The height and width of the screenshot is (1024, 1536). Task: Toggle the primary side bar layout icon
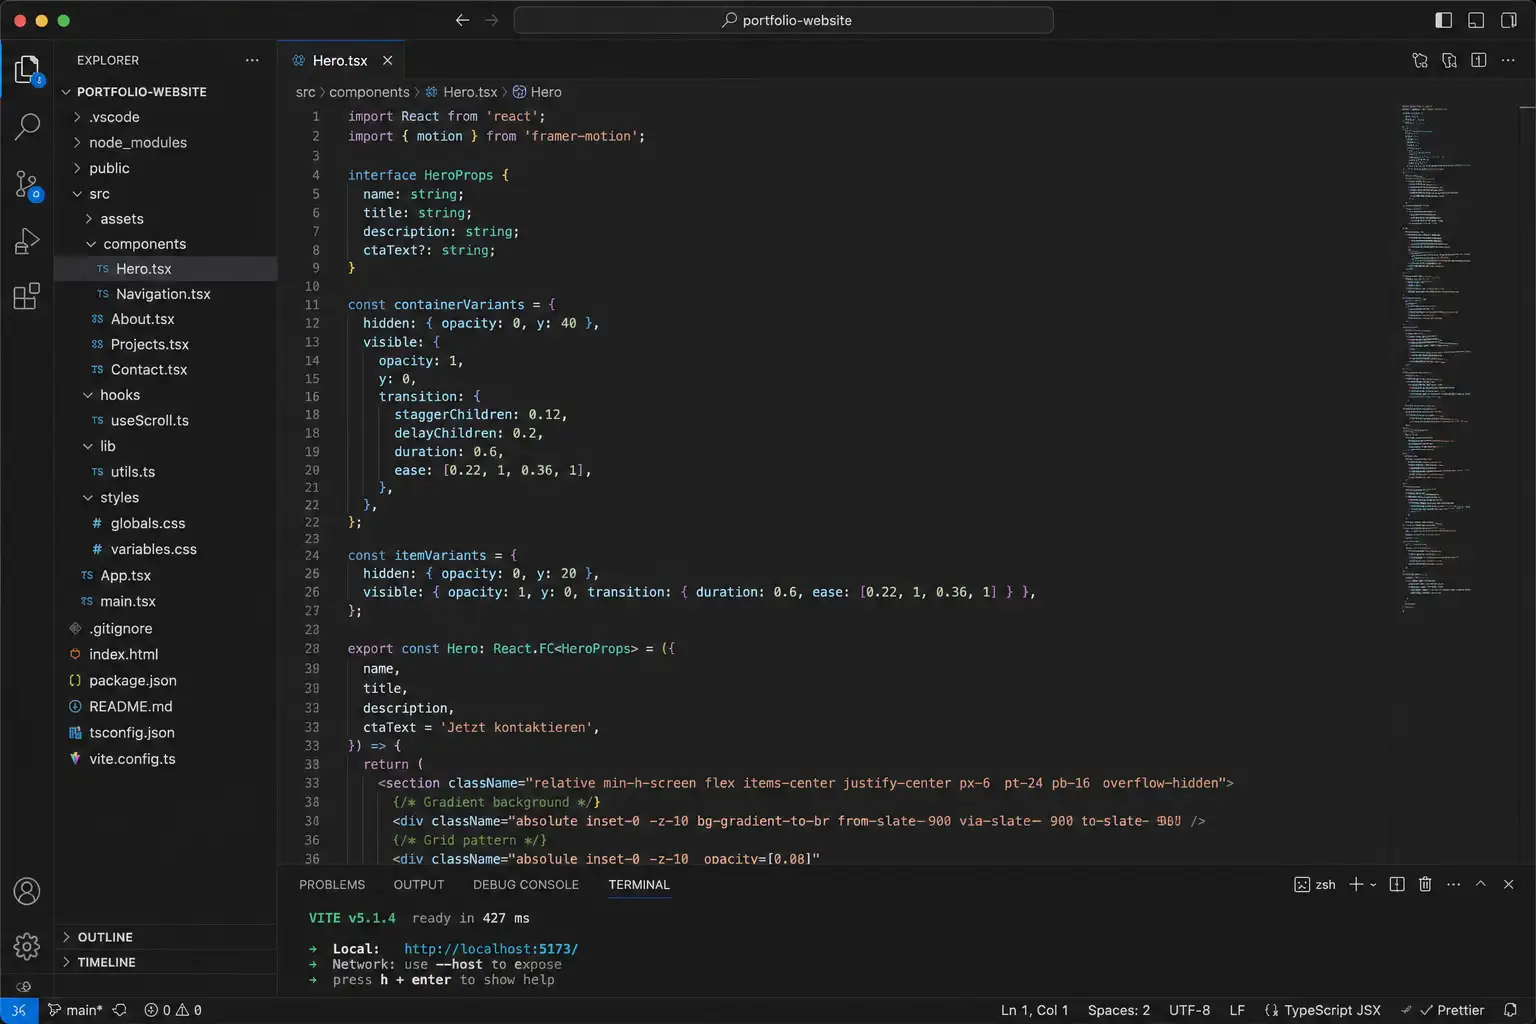(x=1443, y=20)
